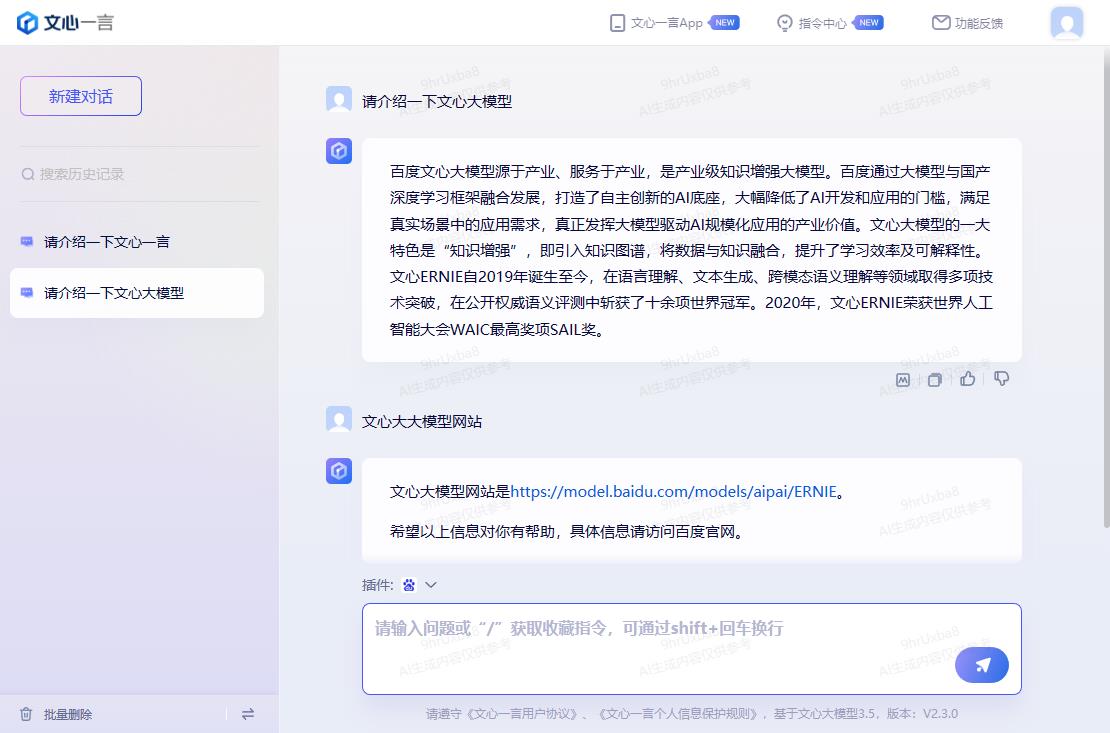
Task: Click search magnifier icon in sidebar
Action: pyautogui.click(x=28, y=174)
